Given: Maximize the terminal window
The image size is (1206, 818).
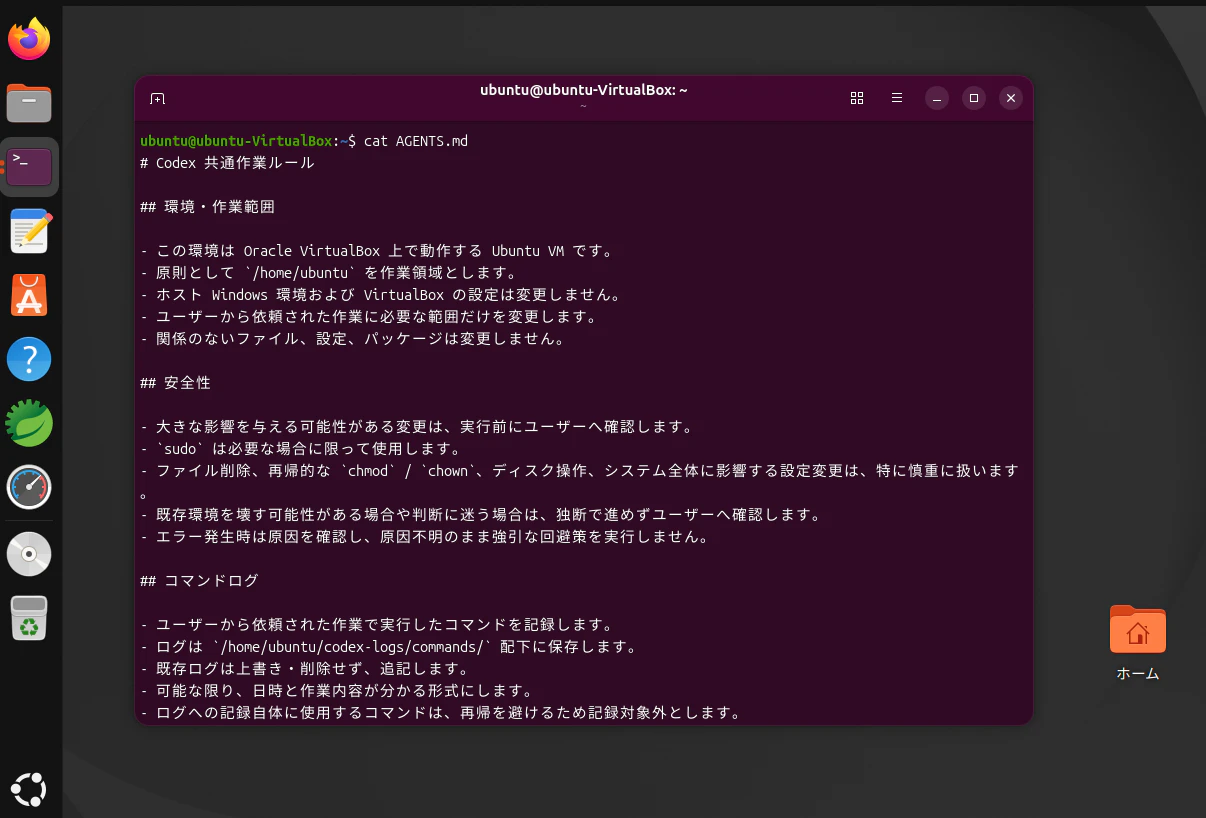Looking at the screenshot, I should pyautogui.click(x=973, y=98).
